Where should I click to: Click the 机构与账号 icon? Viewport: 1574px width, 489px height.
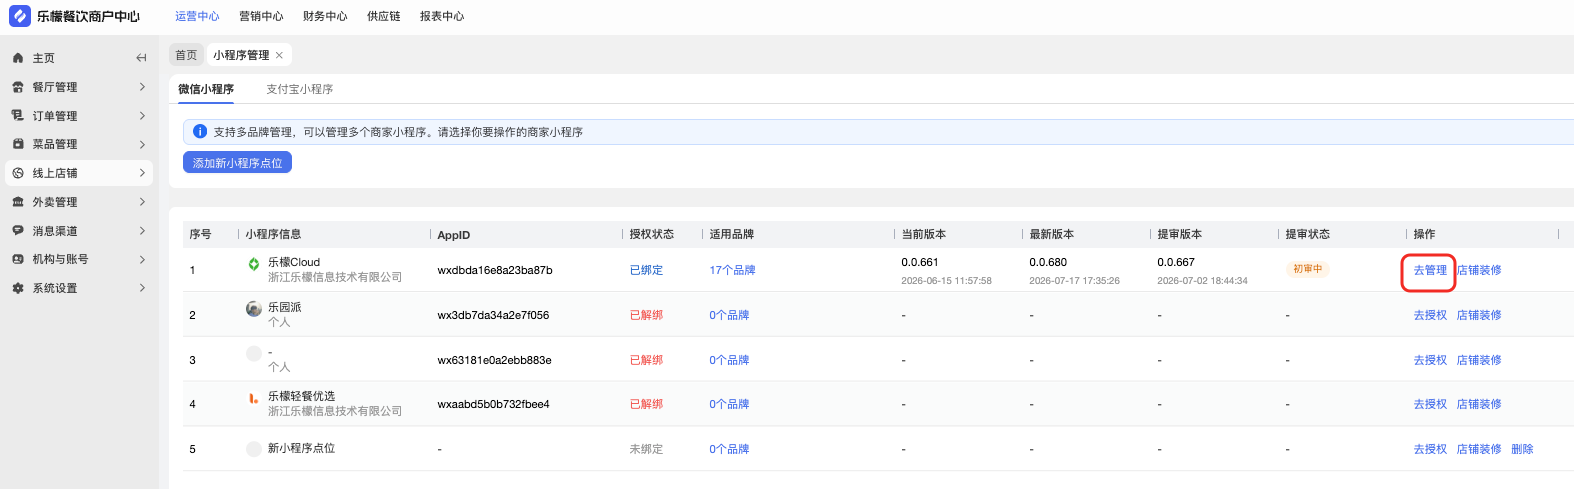click(x=18, y=259)
